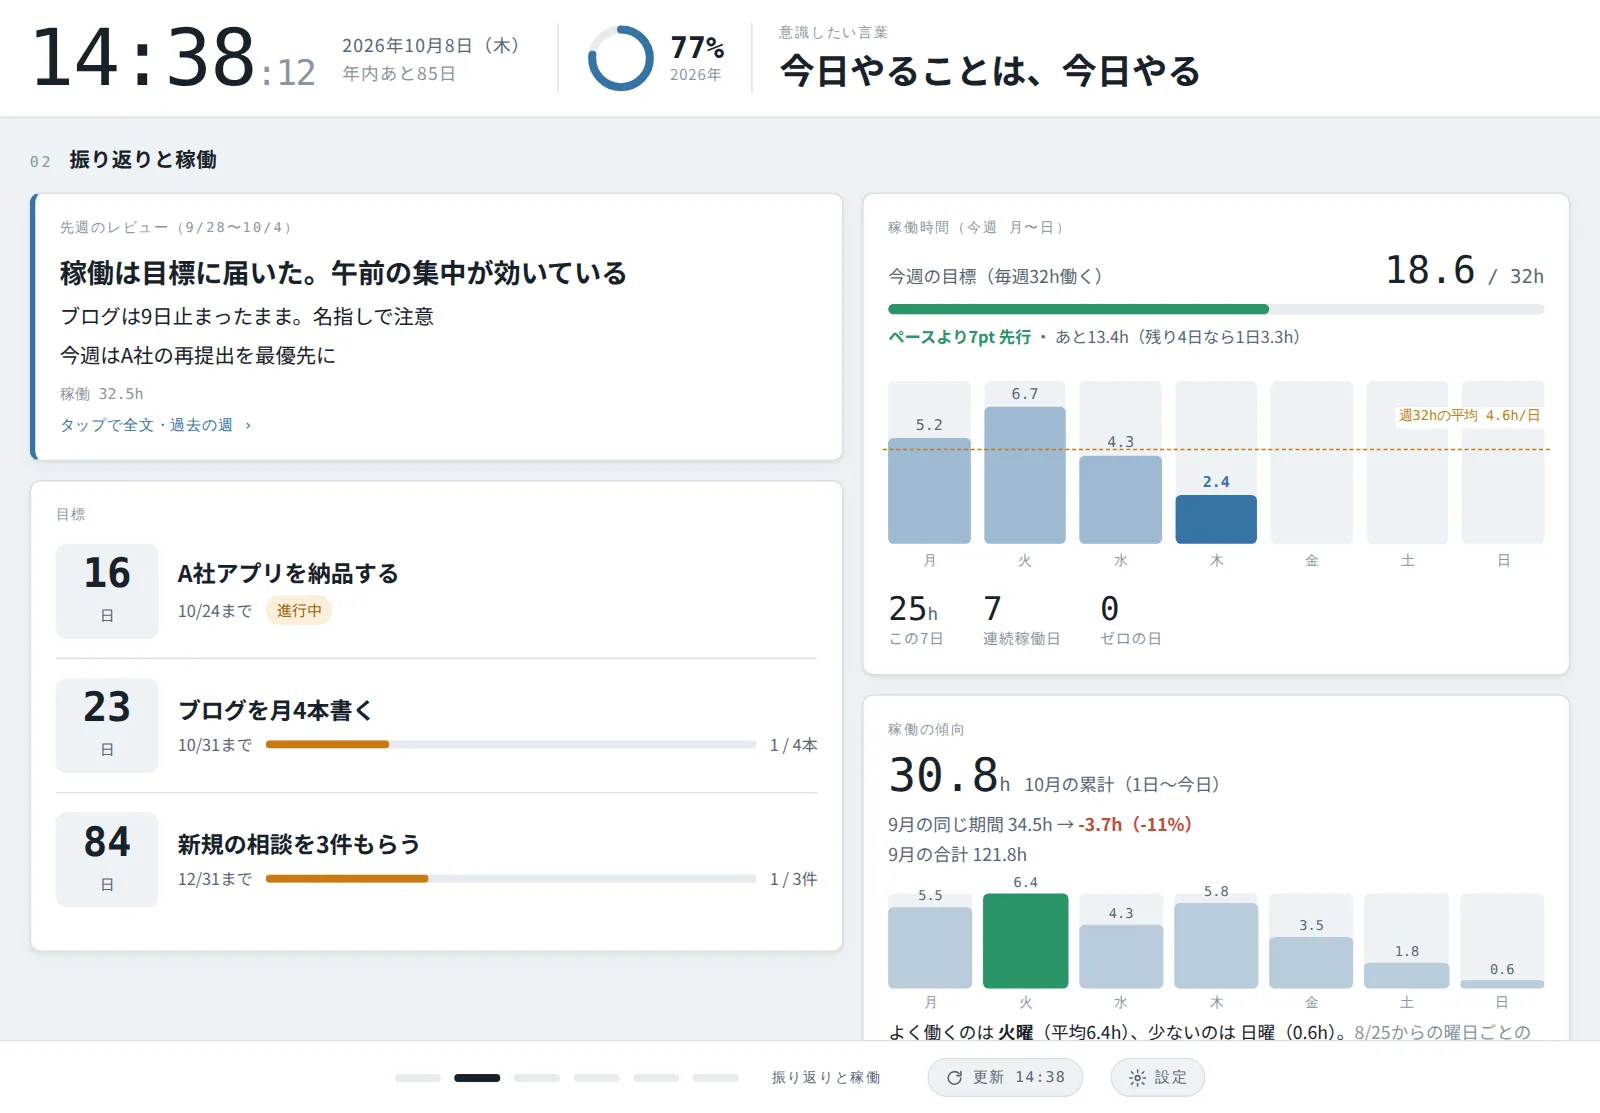Click the 7 連続稼働日 stat
Image resolution: width=1600 pixels, height=1113 pixels.
[x=1021, y=620]
